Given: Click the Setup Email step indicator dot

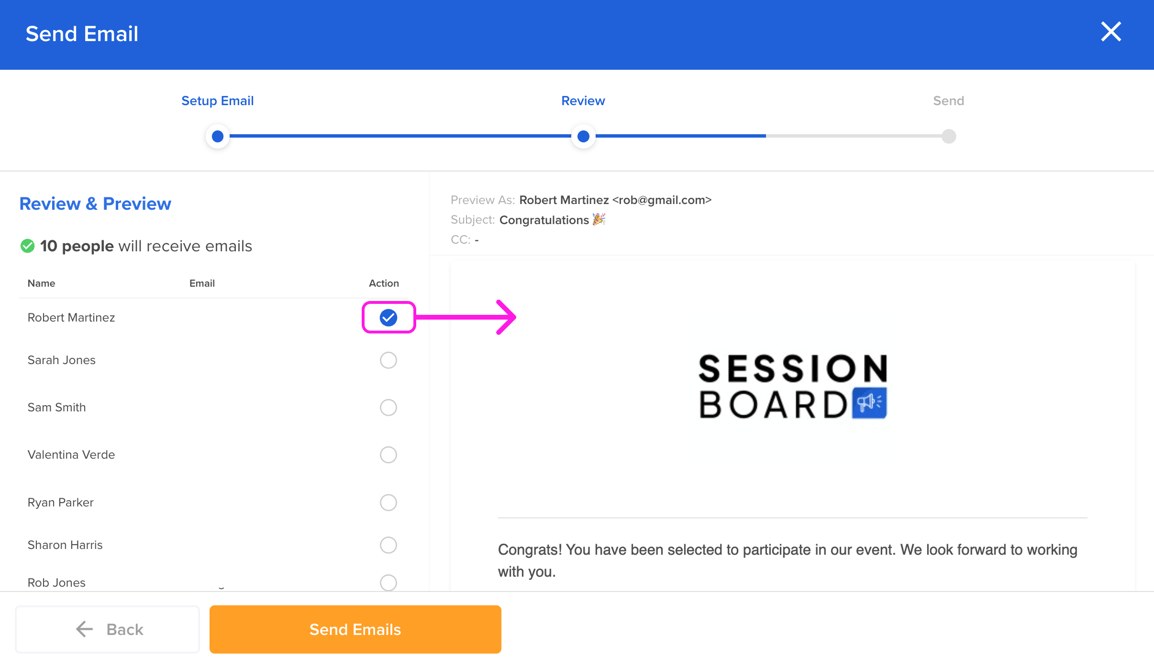Looking at the screenshot, I should [217, 136].
